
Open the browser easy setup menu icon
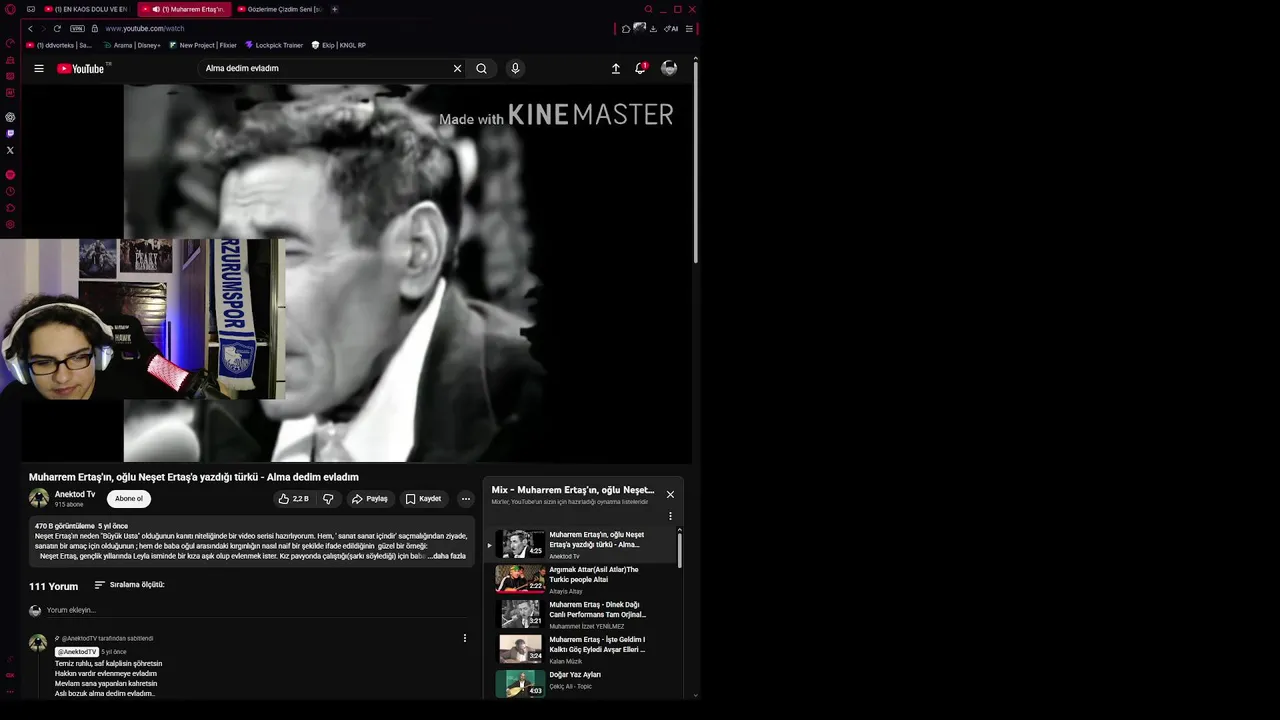point(689,28)
